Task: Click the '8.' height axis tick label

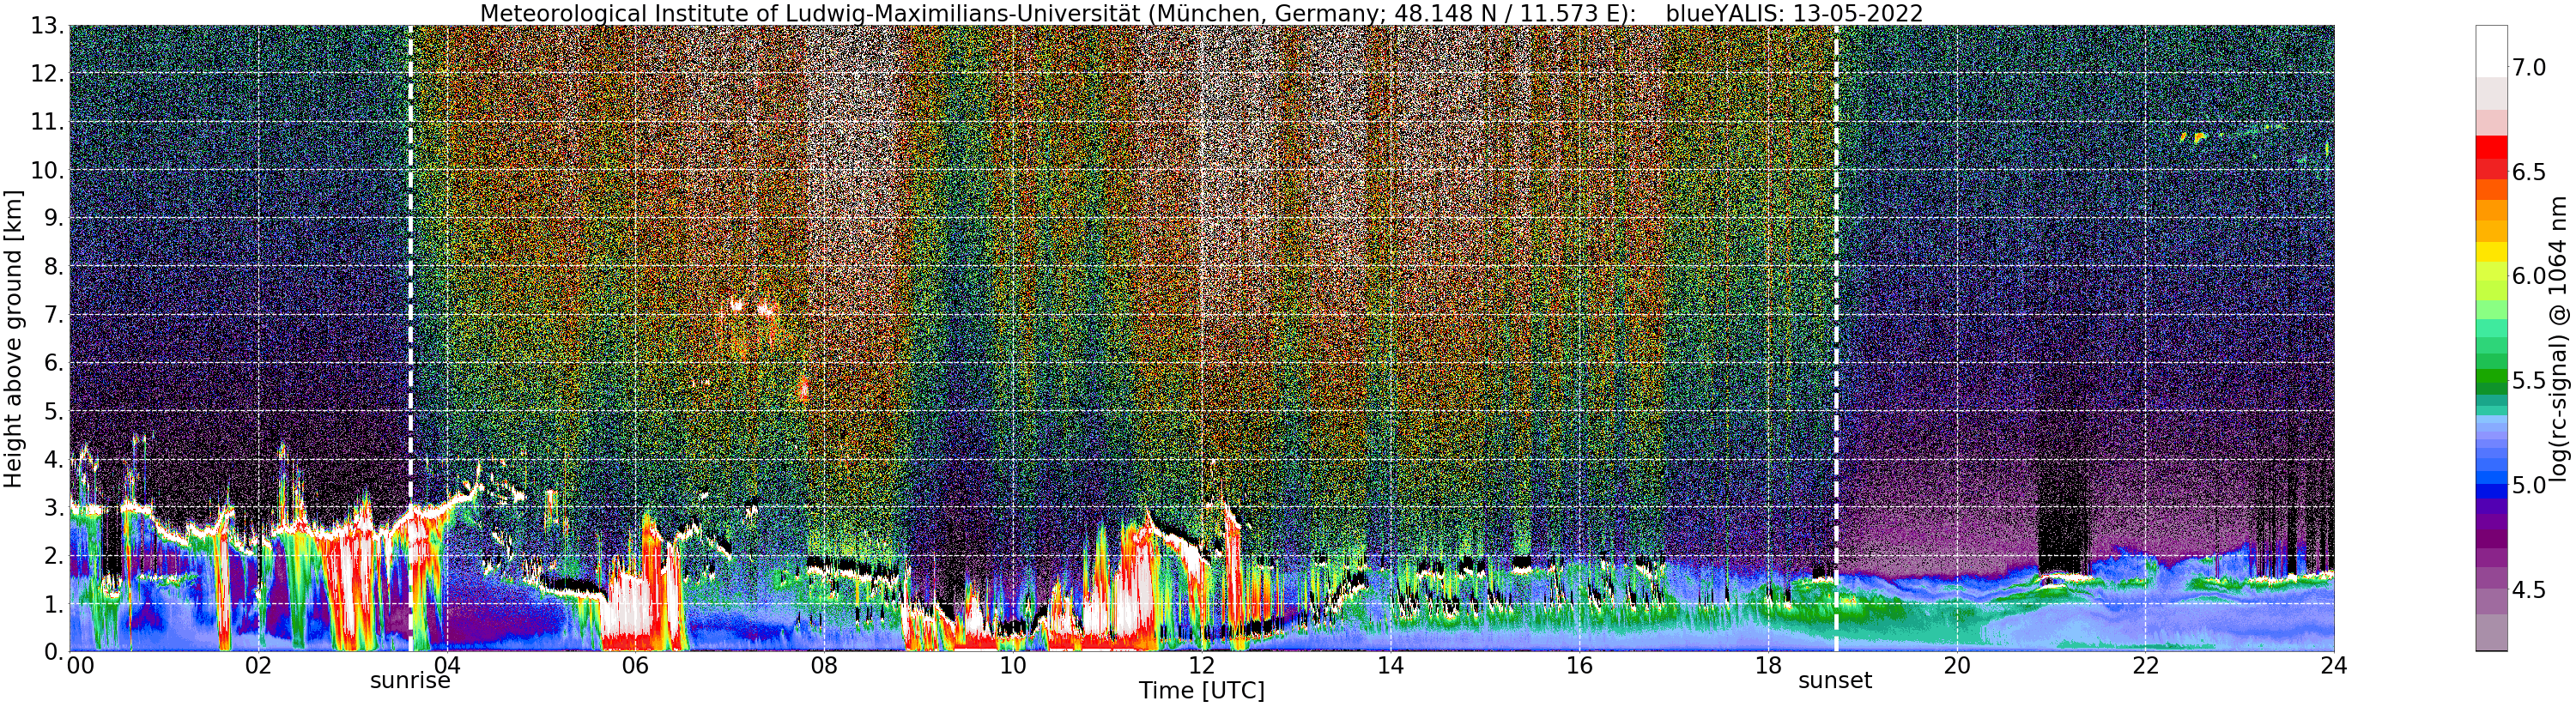Action: coord(54,267)
